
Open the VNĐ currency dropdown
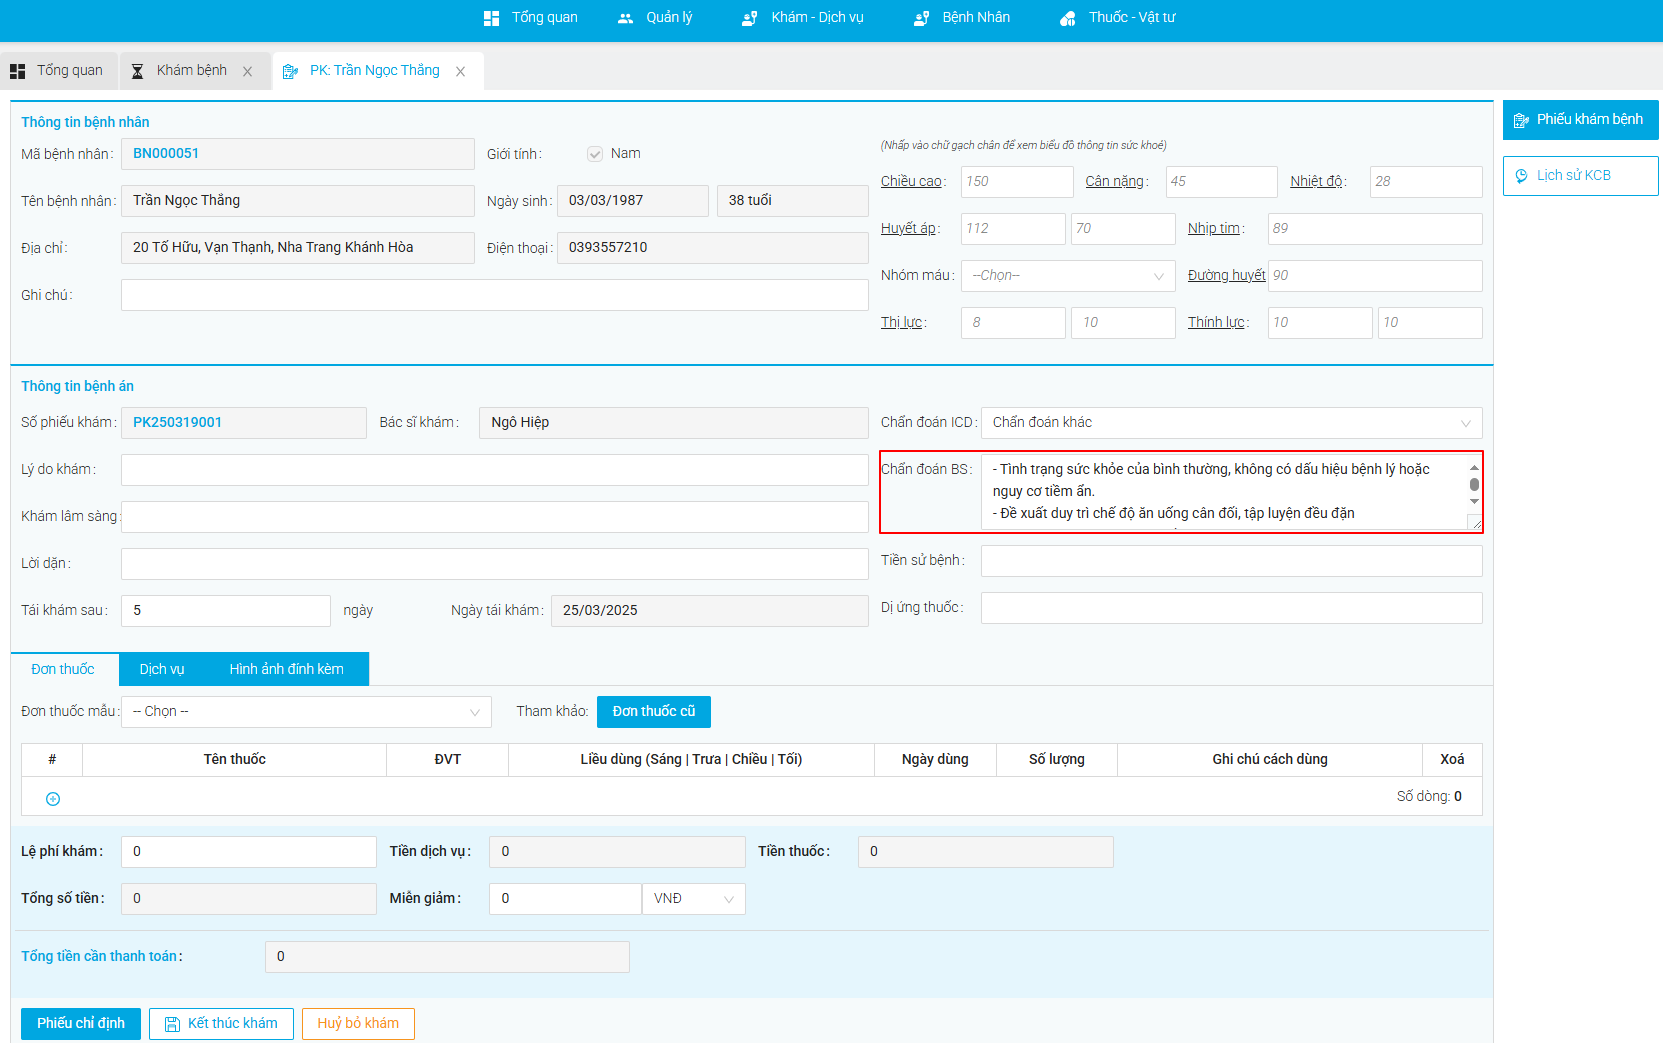pyautogui.click(x=693, y=899)
